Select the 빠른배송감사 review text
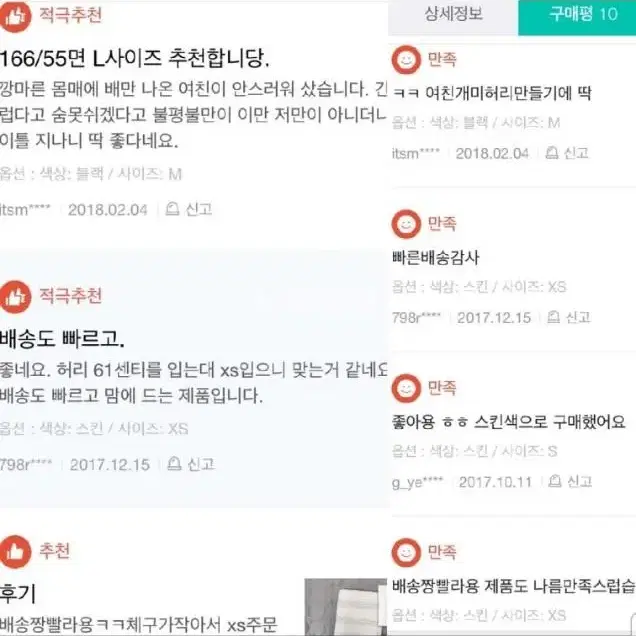The image size is (636, 636). [436, 258]
